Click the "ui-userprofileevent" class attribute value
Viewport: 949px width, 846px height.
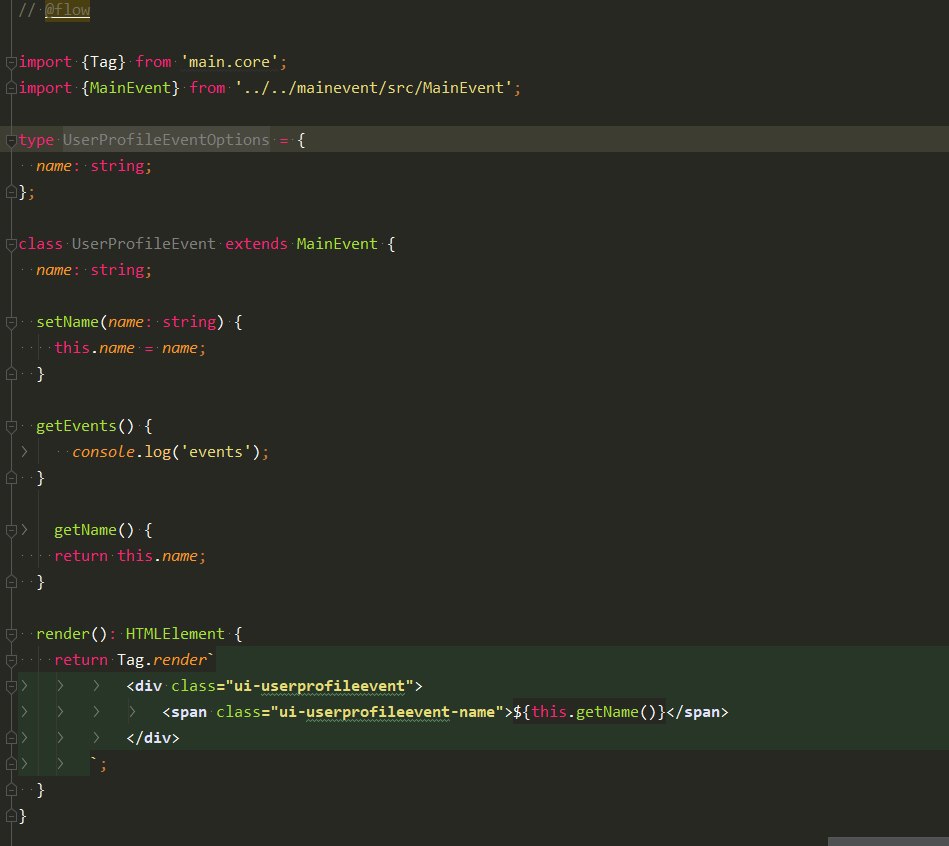click(319, 686)
